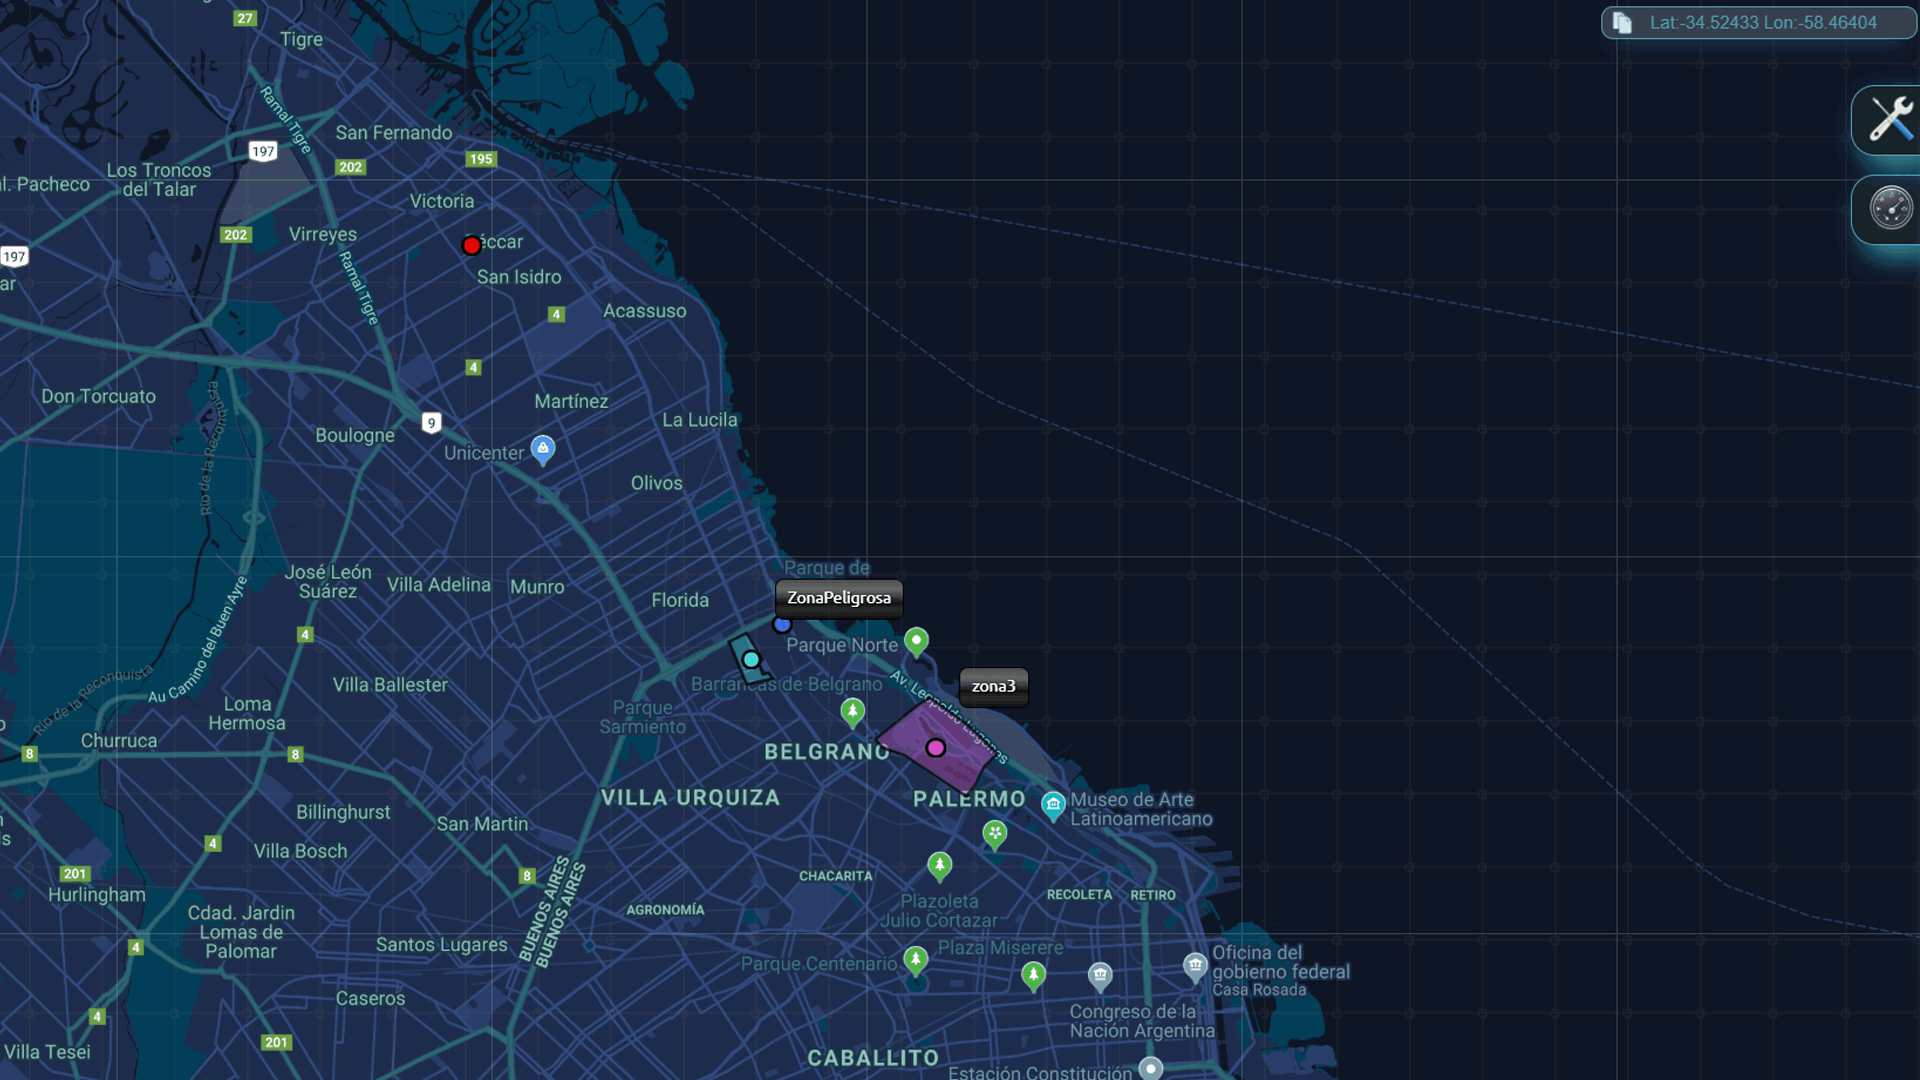This screenshot has height=1080, width=1920.
Task: Click the Lat/Lon coordinates display box
Action: (1762, 23)
